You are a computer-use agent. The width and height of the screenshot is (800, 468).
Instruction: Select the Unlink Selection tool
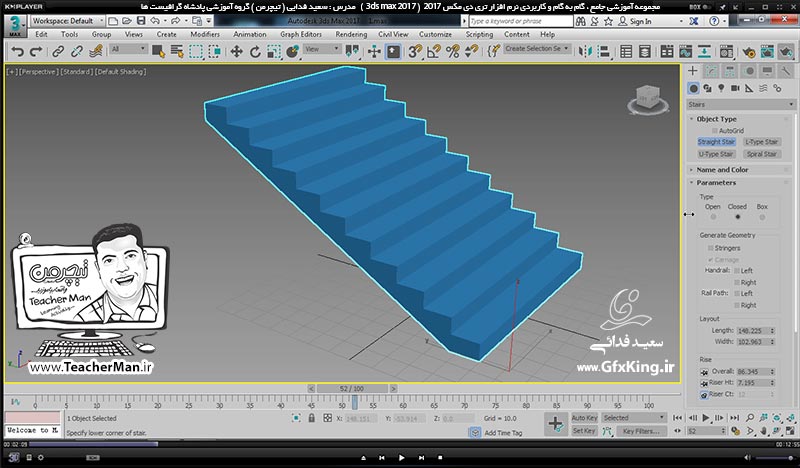pyautogui.click(x=77, y=52)
